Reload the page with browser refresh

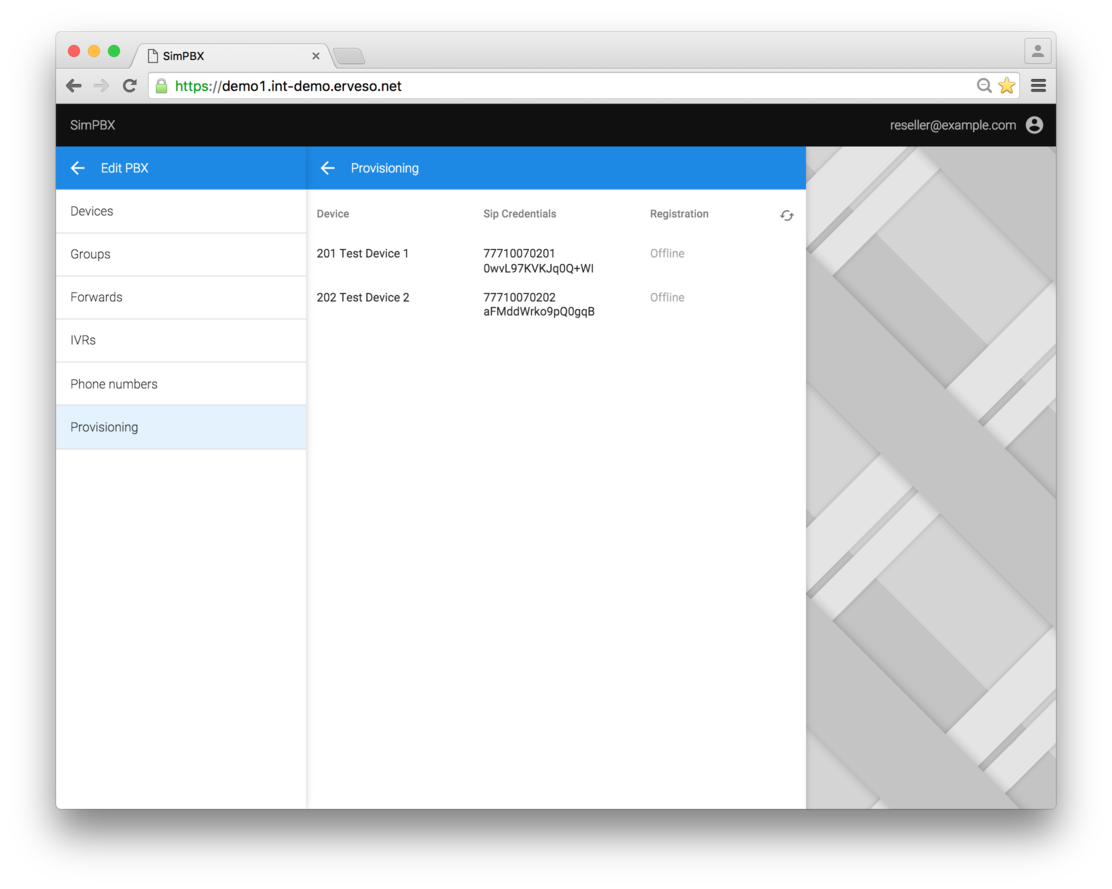(130, 86)
